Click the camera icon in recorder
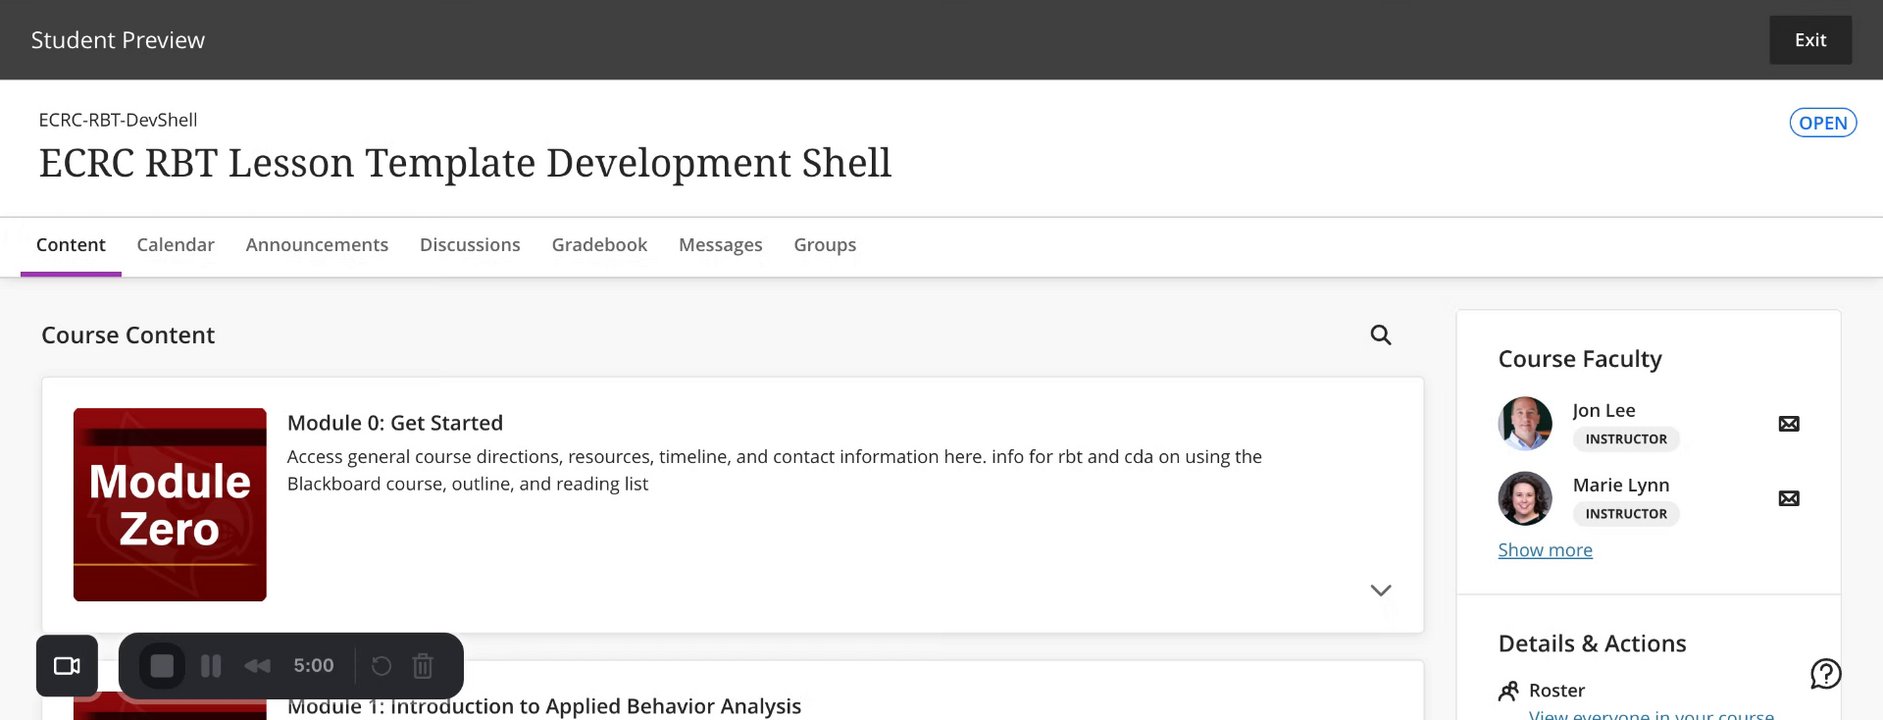This screenshot has height=720, width=1883. (x=67, y=666)
